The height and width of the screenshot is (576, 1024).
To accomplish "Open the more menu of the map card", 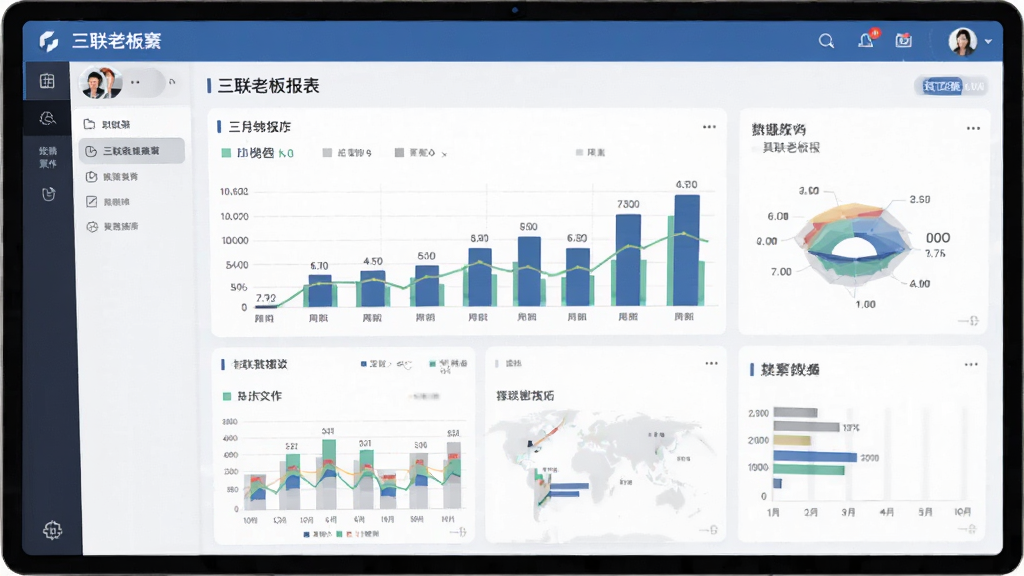I will pos(711,363).
